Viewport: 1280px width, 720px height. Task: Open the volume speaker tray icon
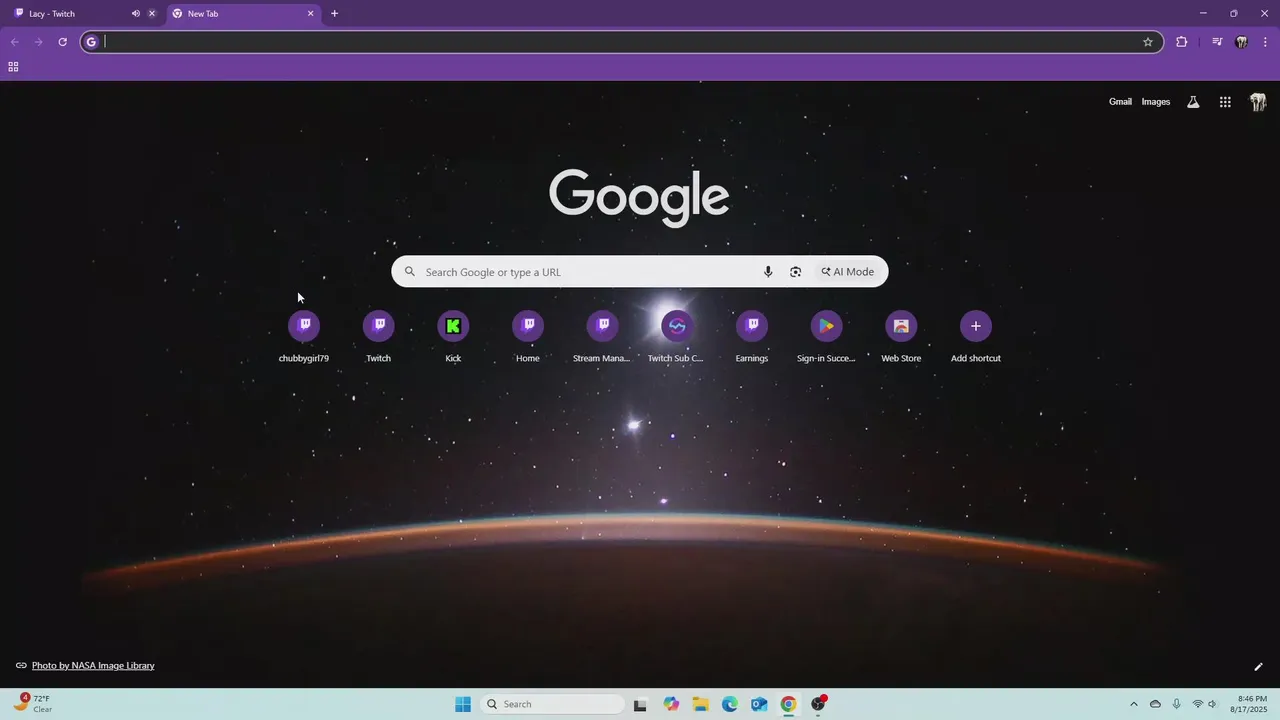tap(1213, 704)
